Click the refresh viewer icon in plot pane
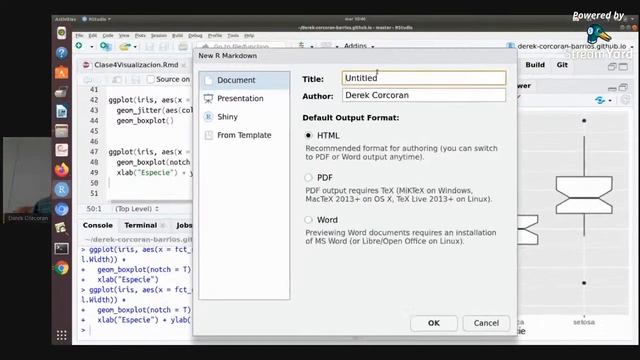 pos(600,100)
